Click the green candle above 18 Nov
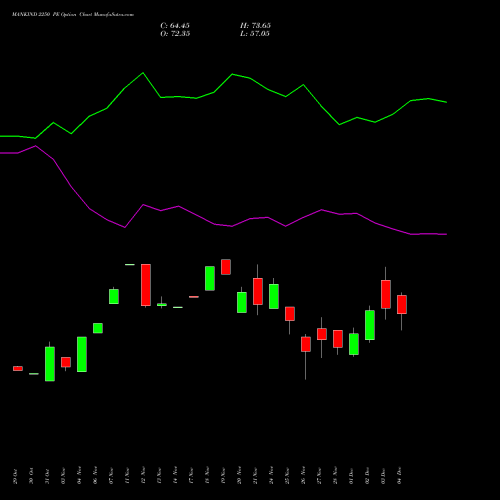The width and height of the screenshot is (500, 500). pyautogui.click(x=210, y=278)
